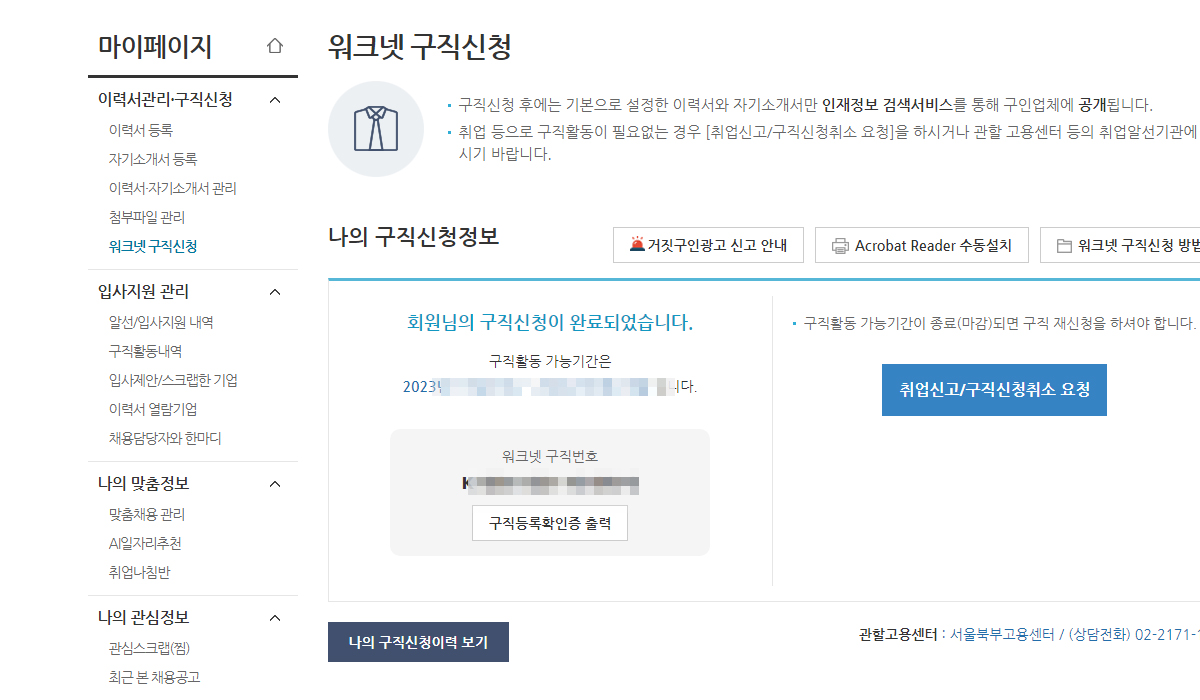Click the 워크넷 구직신청 page title

pyautogui.click(x=420, y=46)
